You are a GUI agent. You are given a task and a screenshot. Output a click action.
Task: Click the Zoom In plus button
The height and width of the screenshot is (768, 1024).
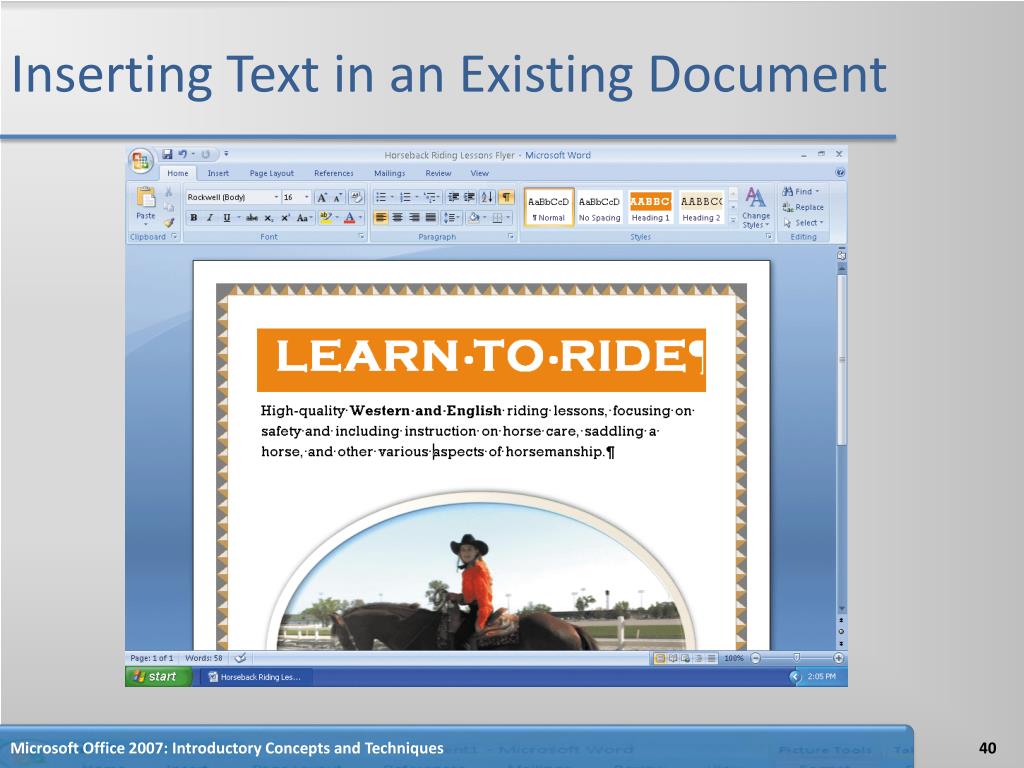pyautogui.click(x=839, y=658)
